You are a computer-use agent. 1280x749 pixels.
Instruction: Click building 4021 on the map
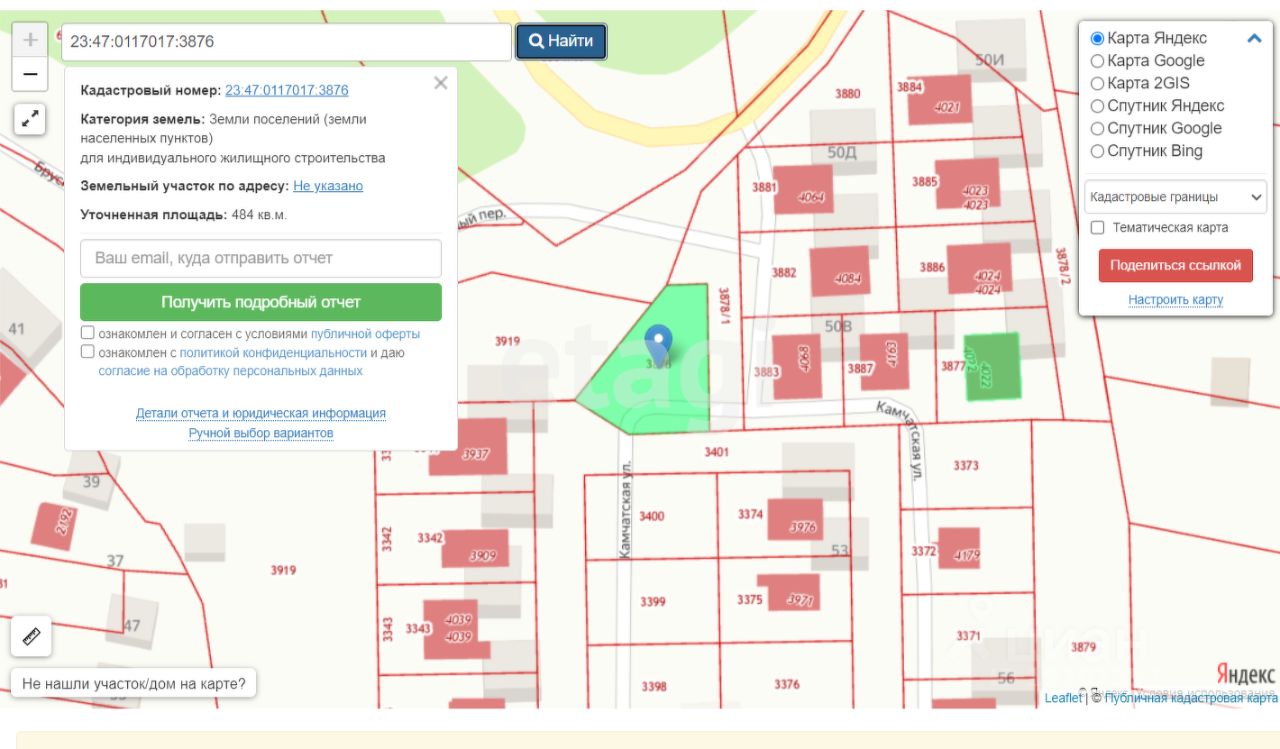[x=941, y=101]
